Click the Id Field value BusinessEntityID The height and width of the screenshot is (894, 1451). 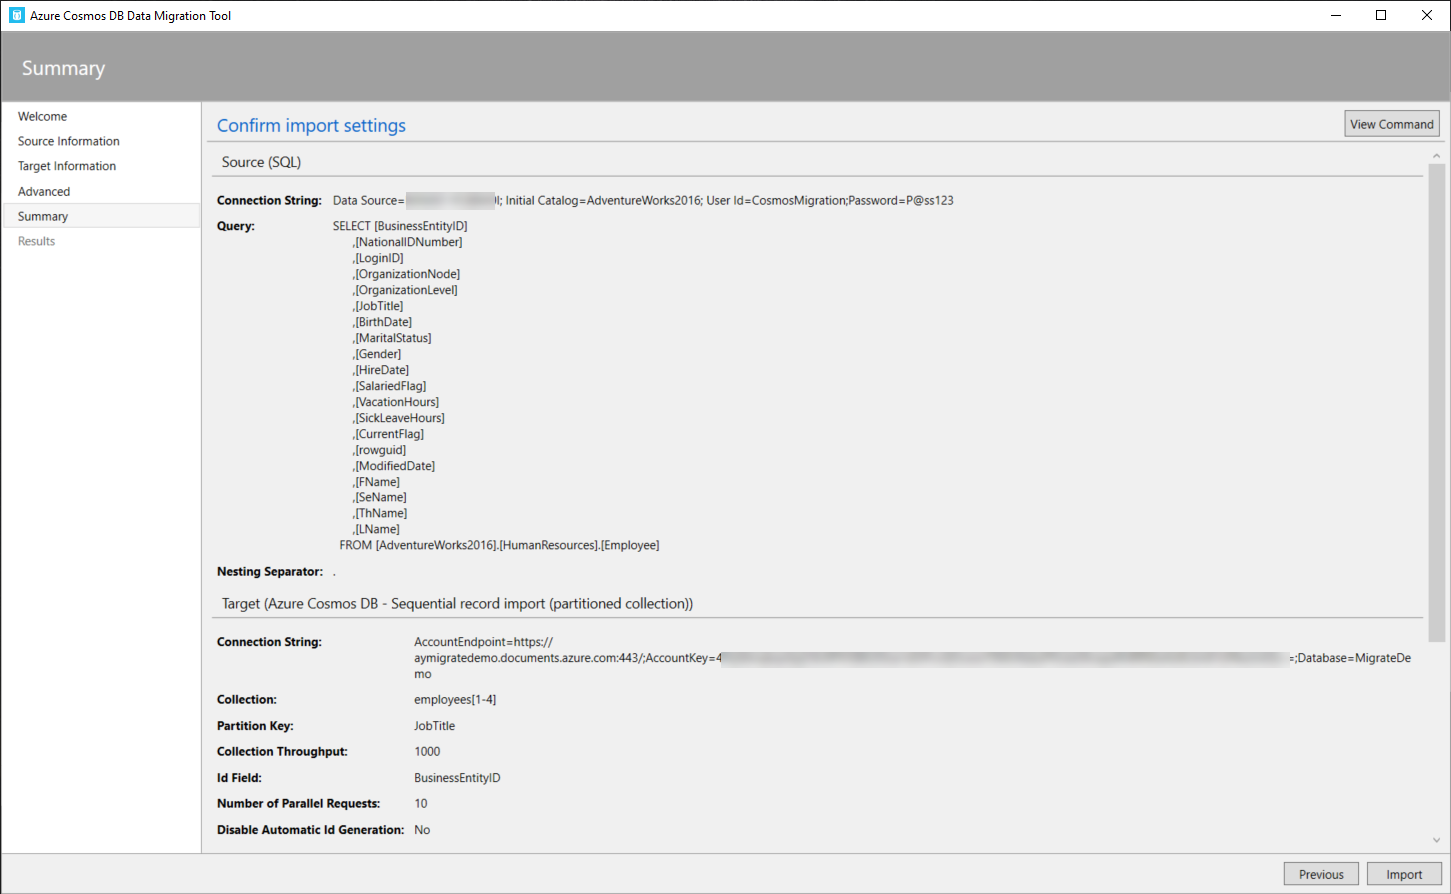point(457,778)
